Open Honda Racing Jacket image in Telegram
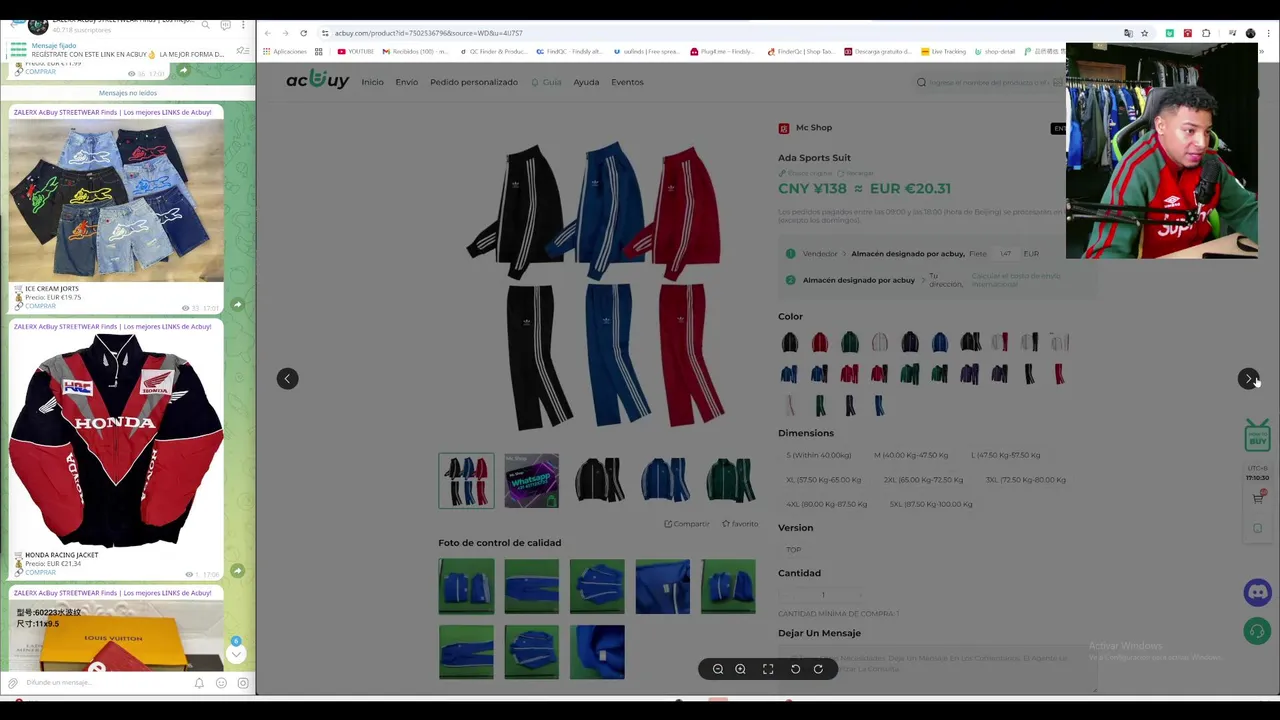1280x720 pixels. tap(116, 441)
